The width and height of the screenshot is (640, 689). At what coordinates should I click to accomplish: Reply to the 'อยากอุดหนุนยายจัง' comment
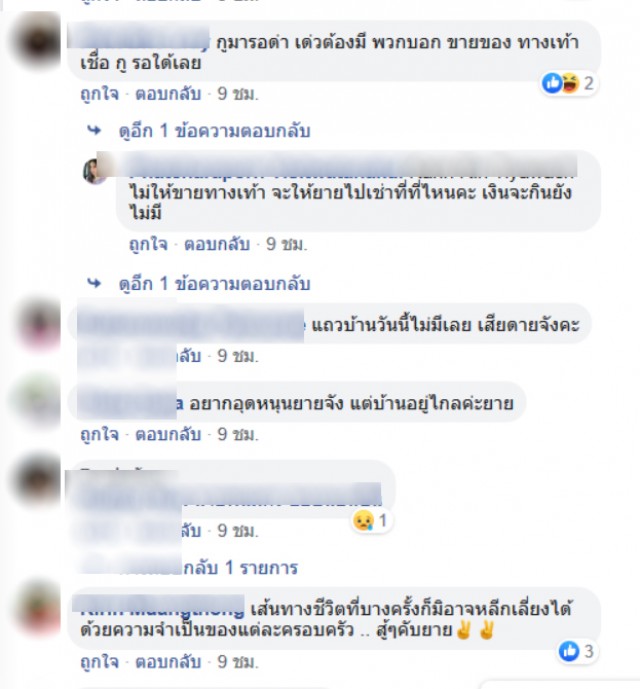pyautogui.click(x=168, y=435)
